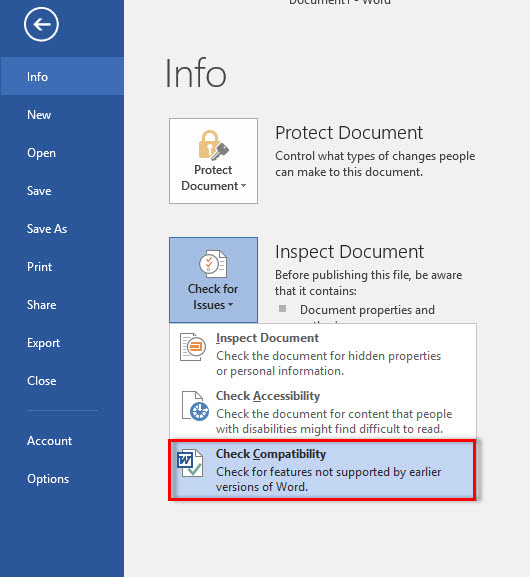Select Check Compatibility option text
The height and width of the screenshot is (577, 530).
[x=271, y=454]
